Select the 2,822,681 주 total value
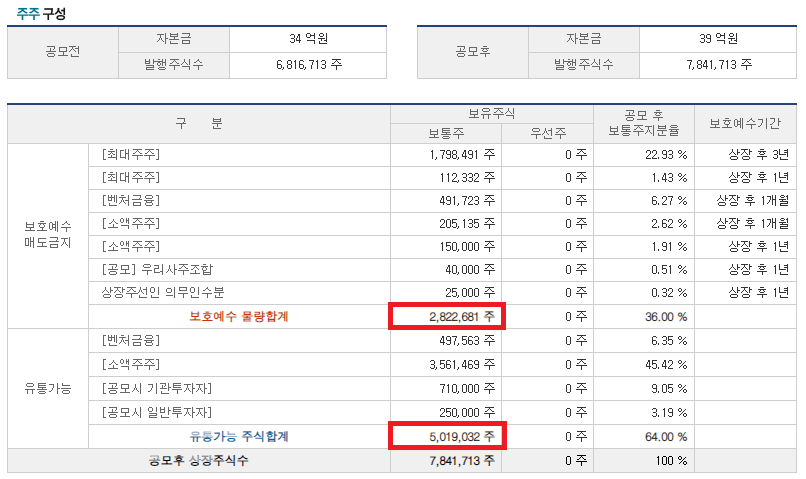Screen dimensions: 806x479 (462, 317)
